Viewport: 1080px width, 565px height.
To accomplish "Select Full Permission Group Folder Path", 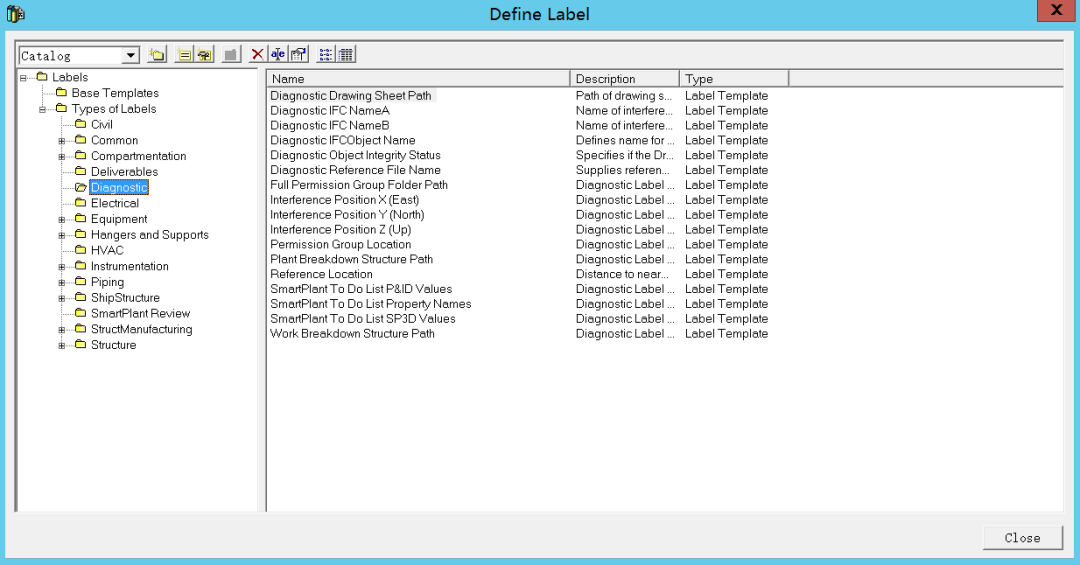I will click(x=359, y=185).
